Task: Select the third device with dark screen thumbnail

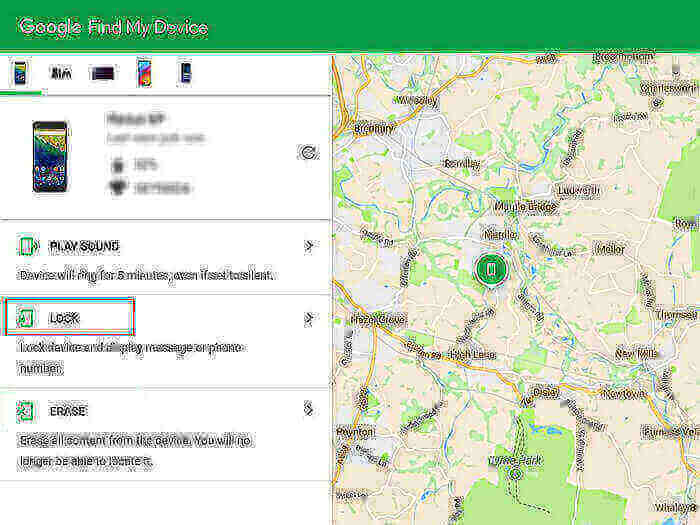Action: click(103, 72)
